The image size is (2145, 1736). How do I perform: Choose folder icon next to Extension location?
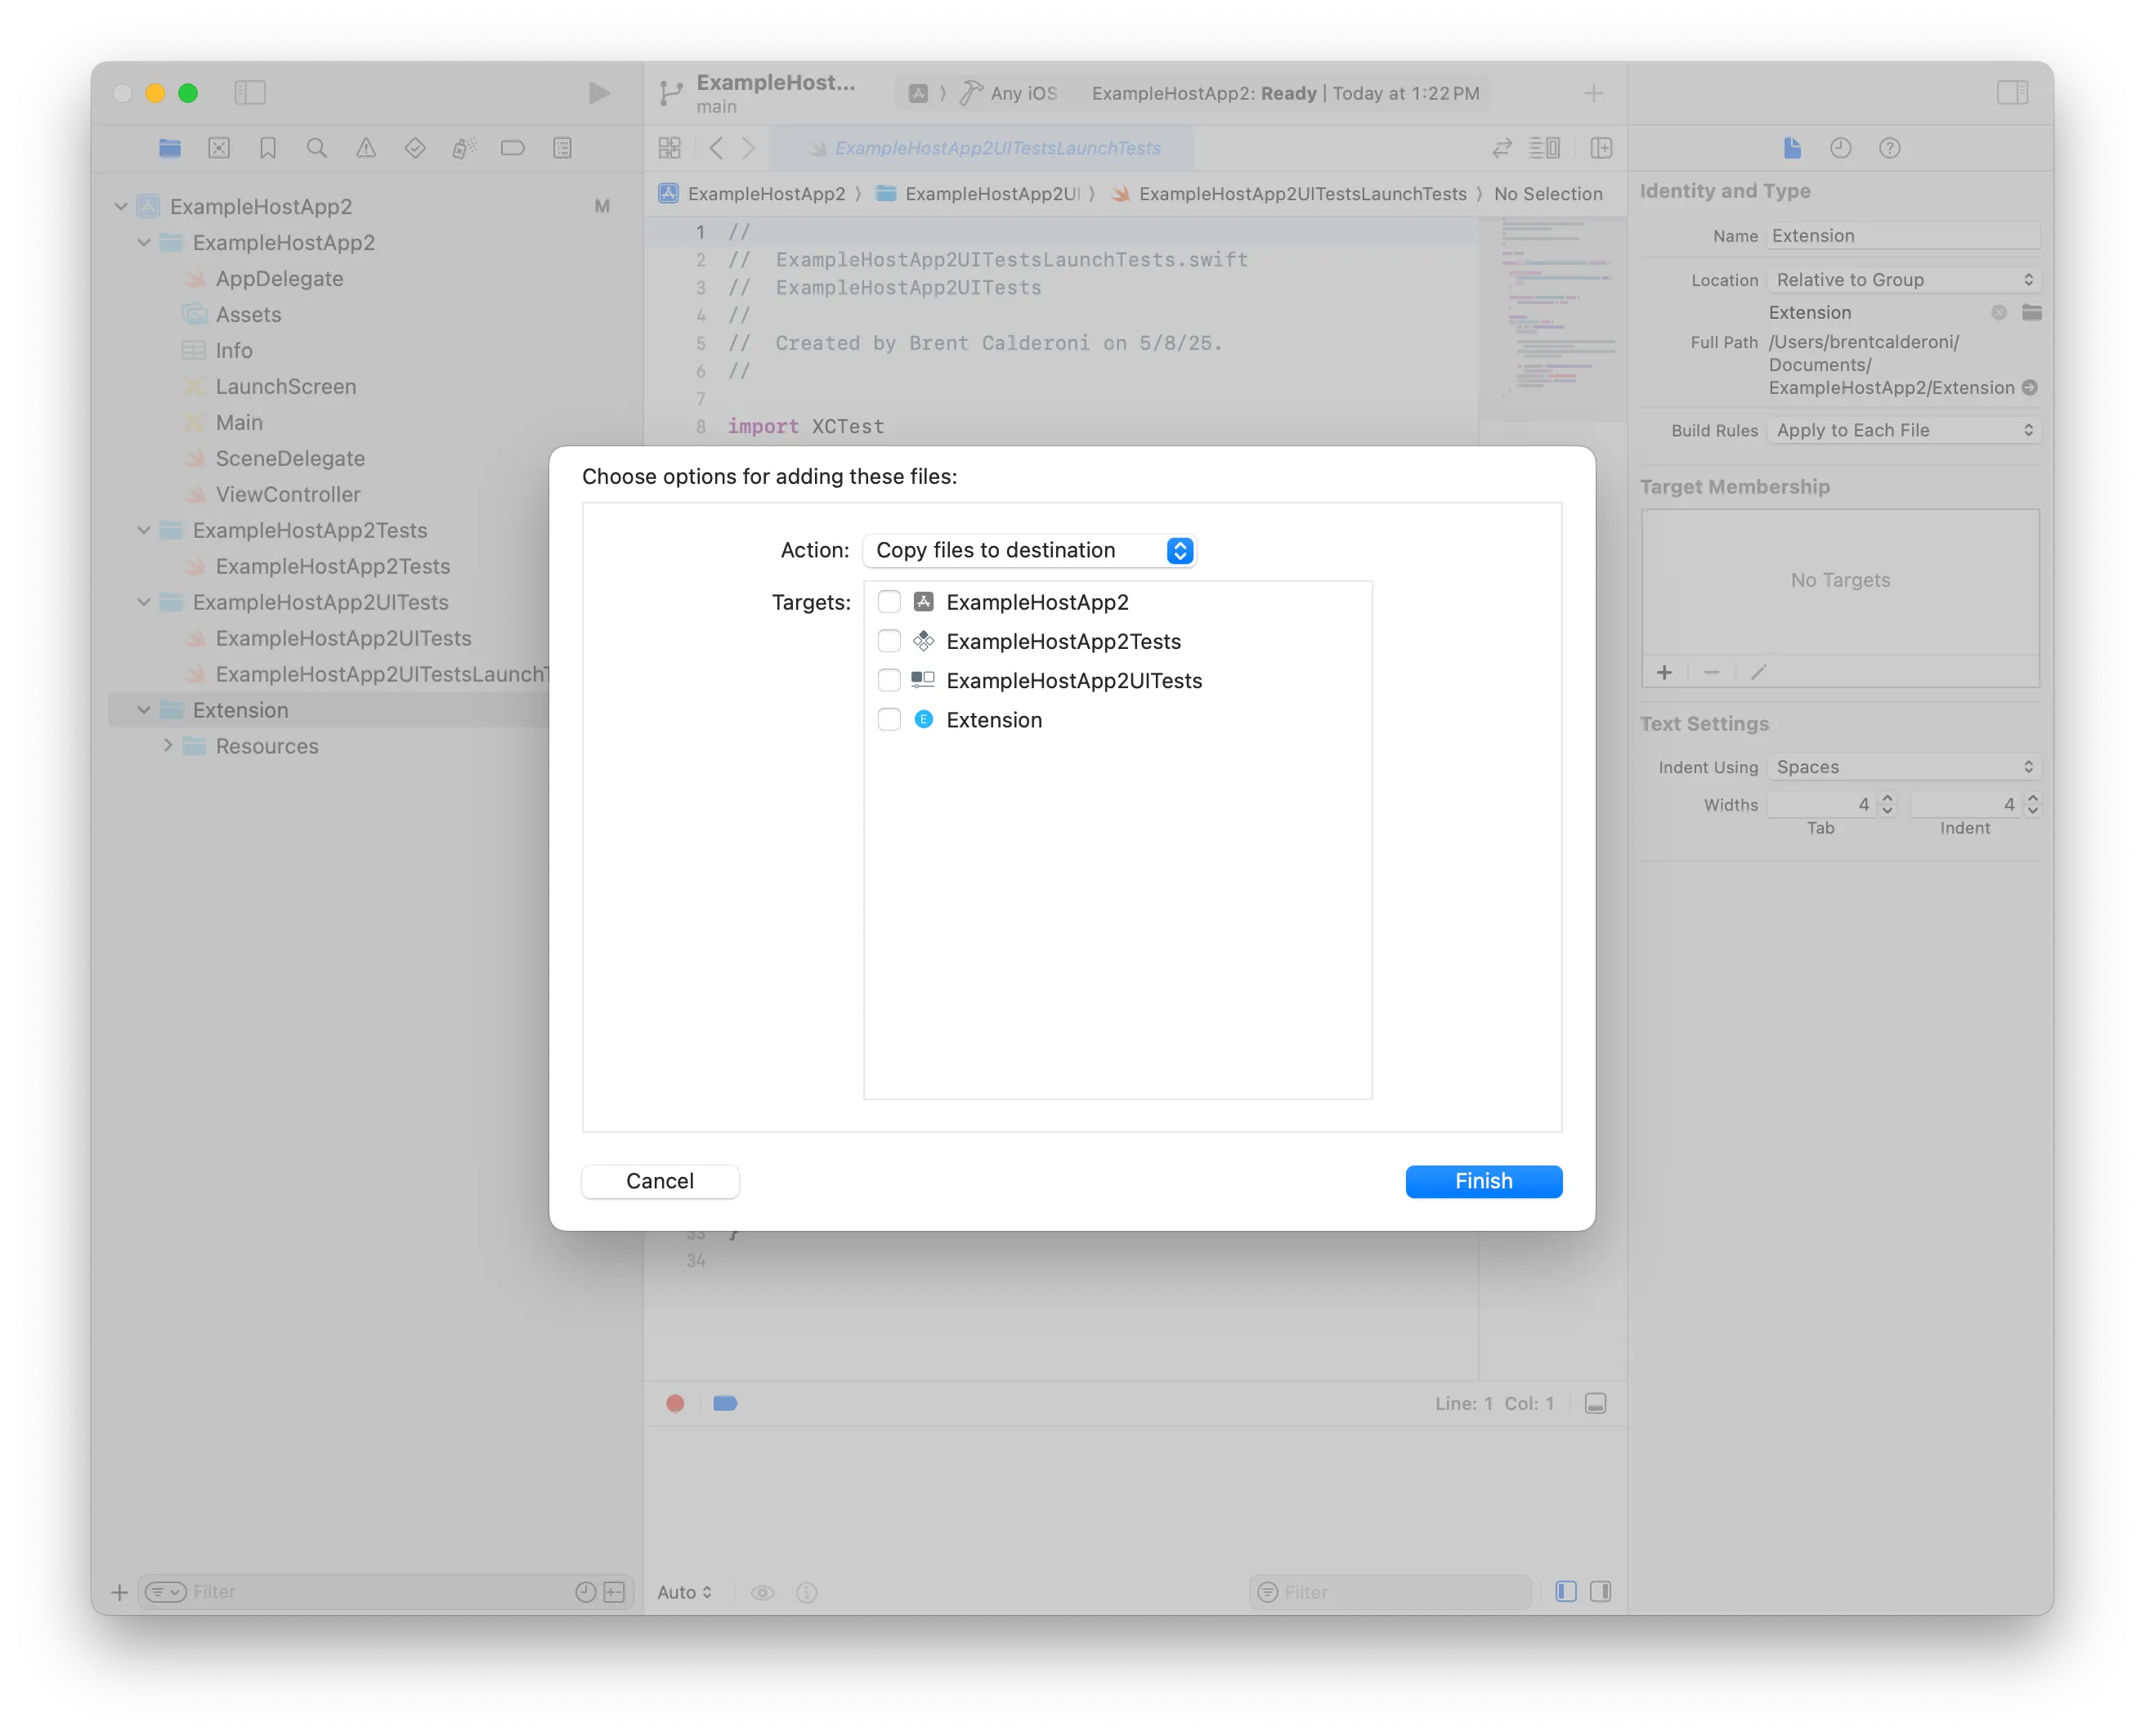coord(2031,312)
